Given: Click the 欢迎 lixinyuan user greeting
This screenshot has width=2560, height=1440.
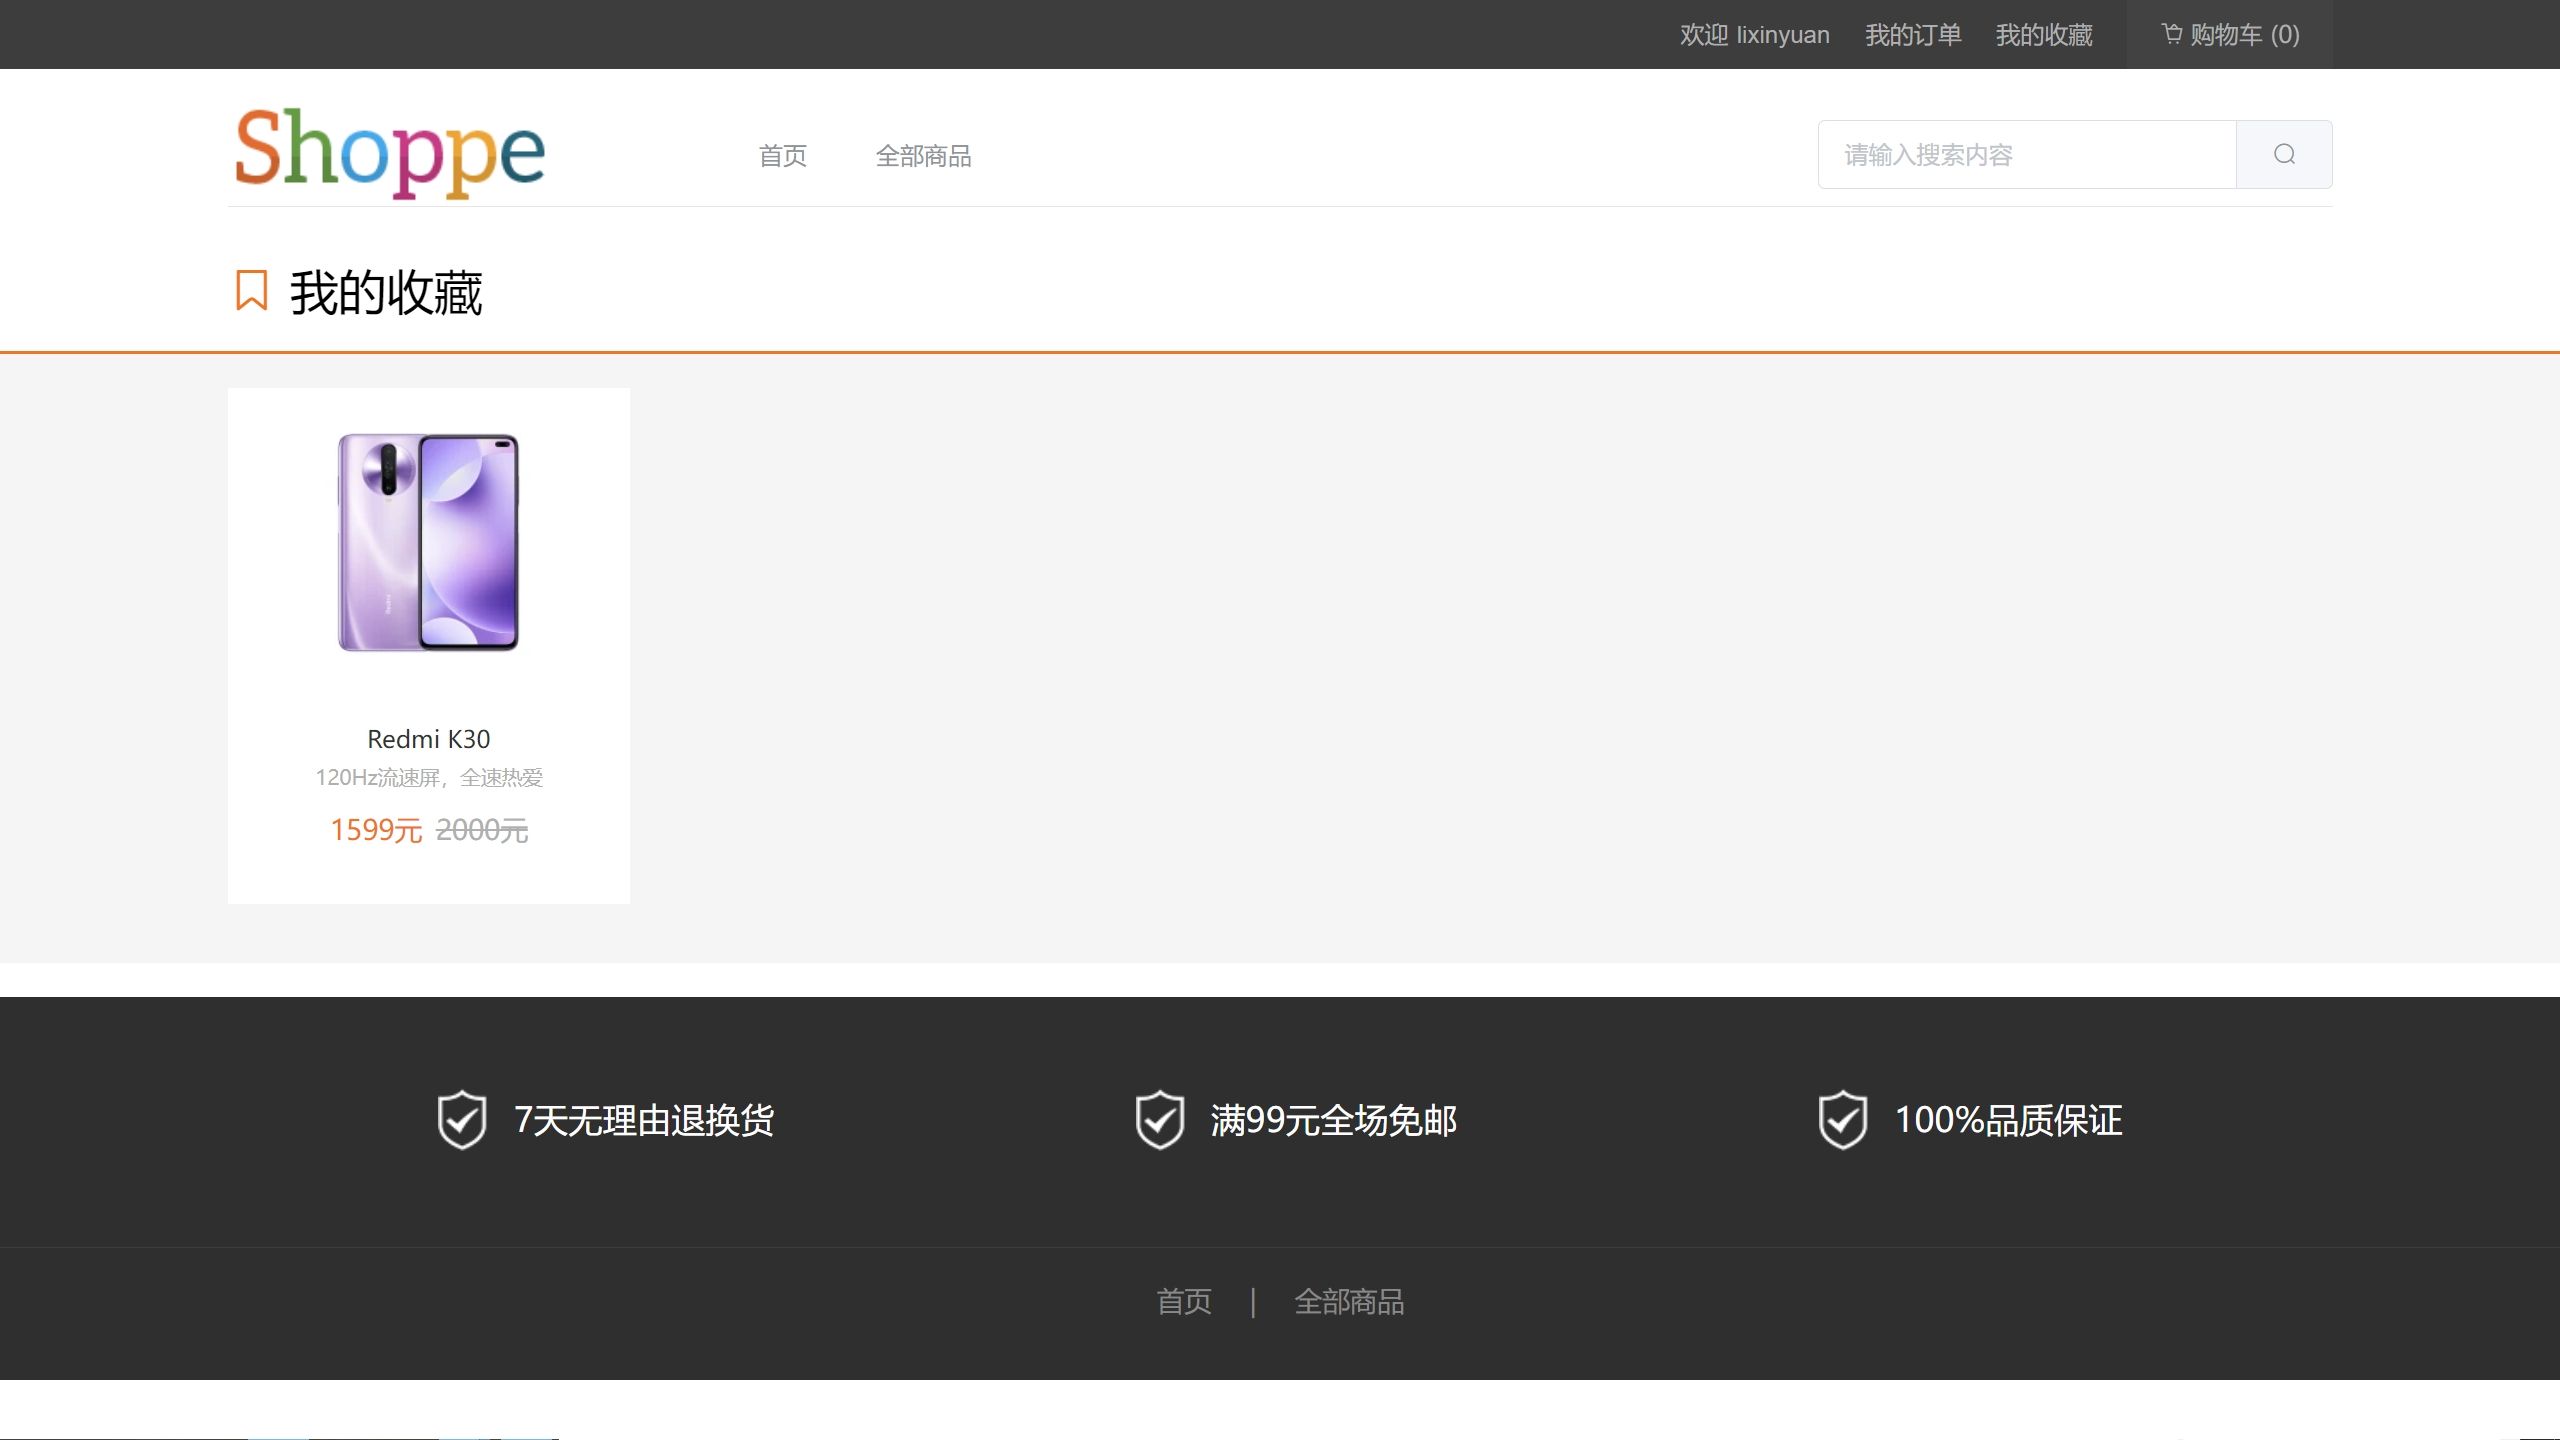Looking at the screenshot, I should pyautogui.click(x=1755, y=35).
